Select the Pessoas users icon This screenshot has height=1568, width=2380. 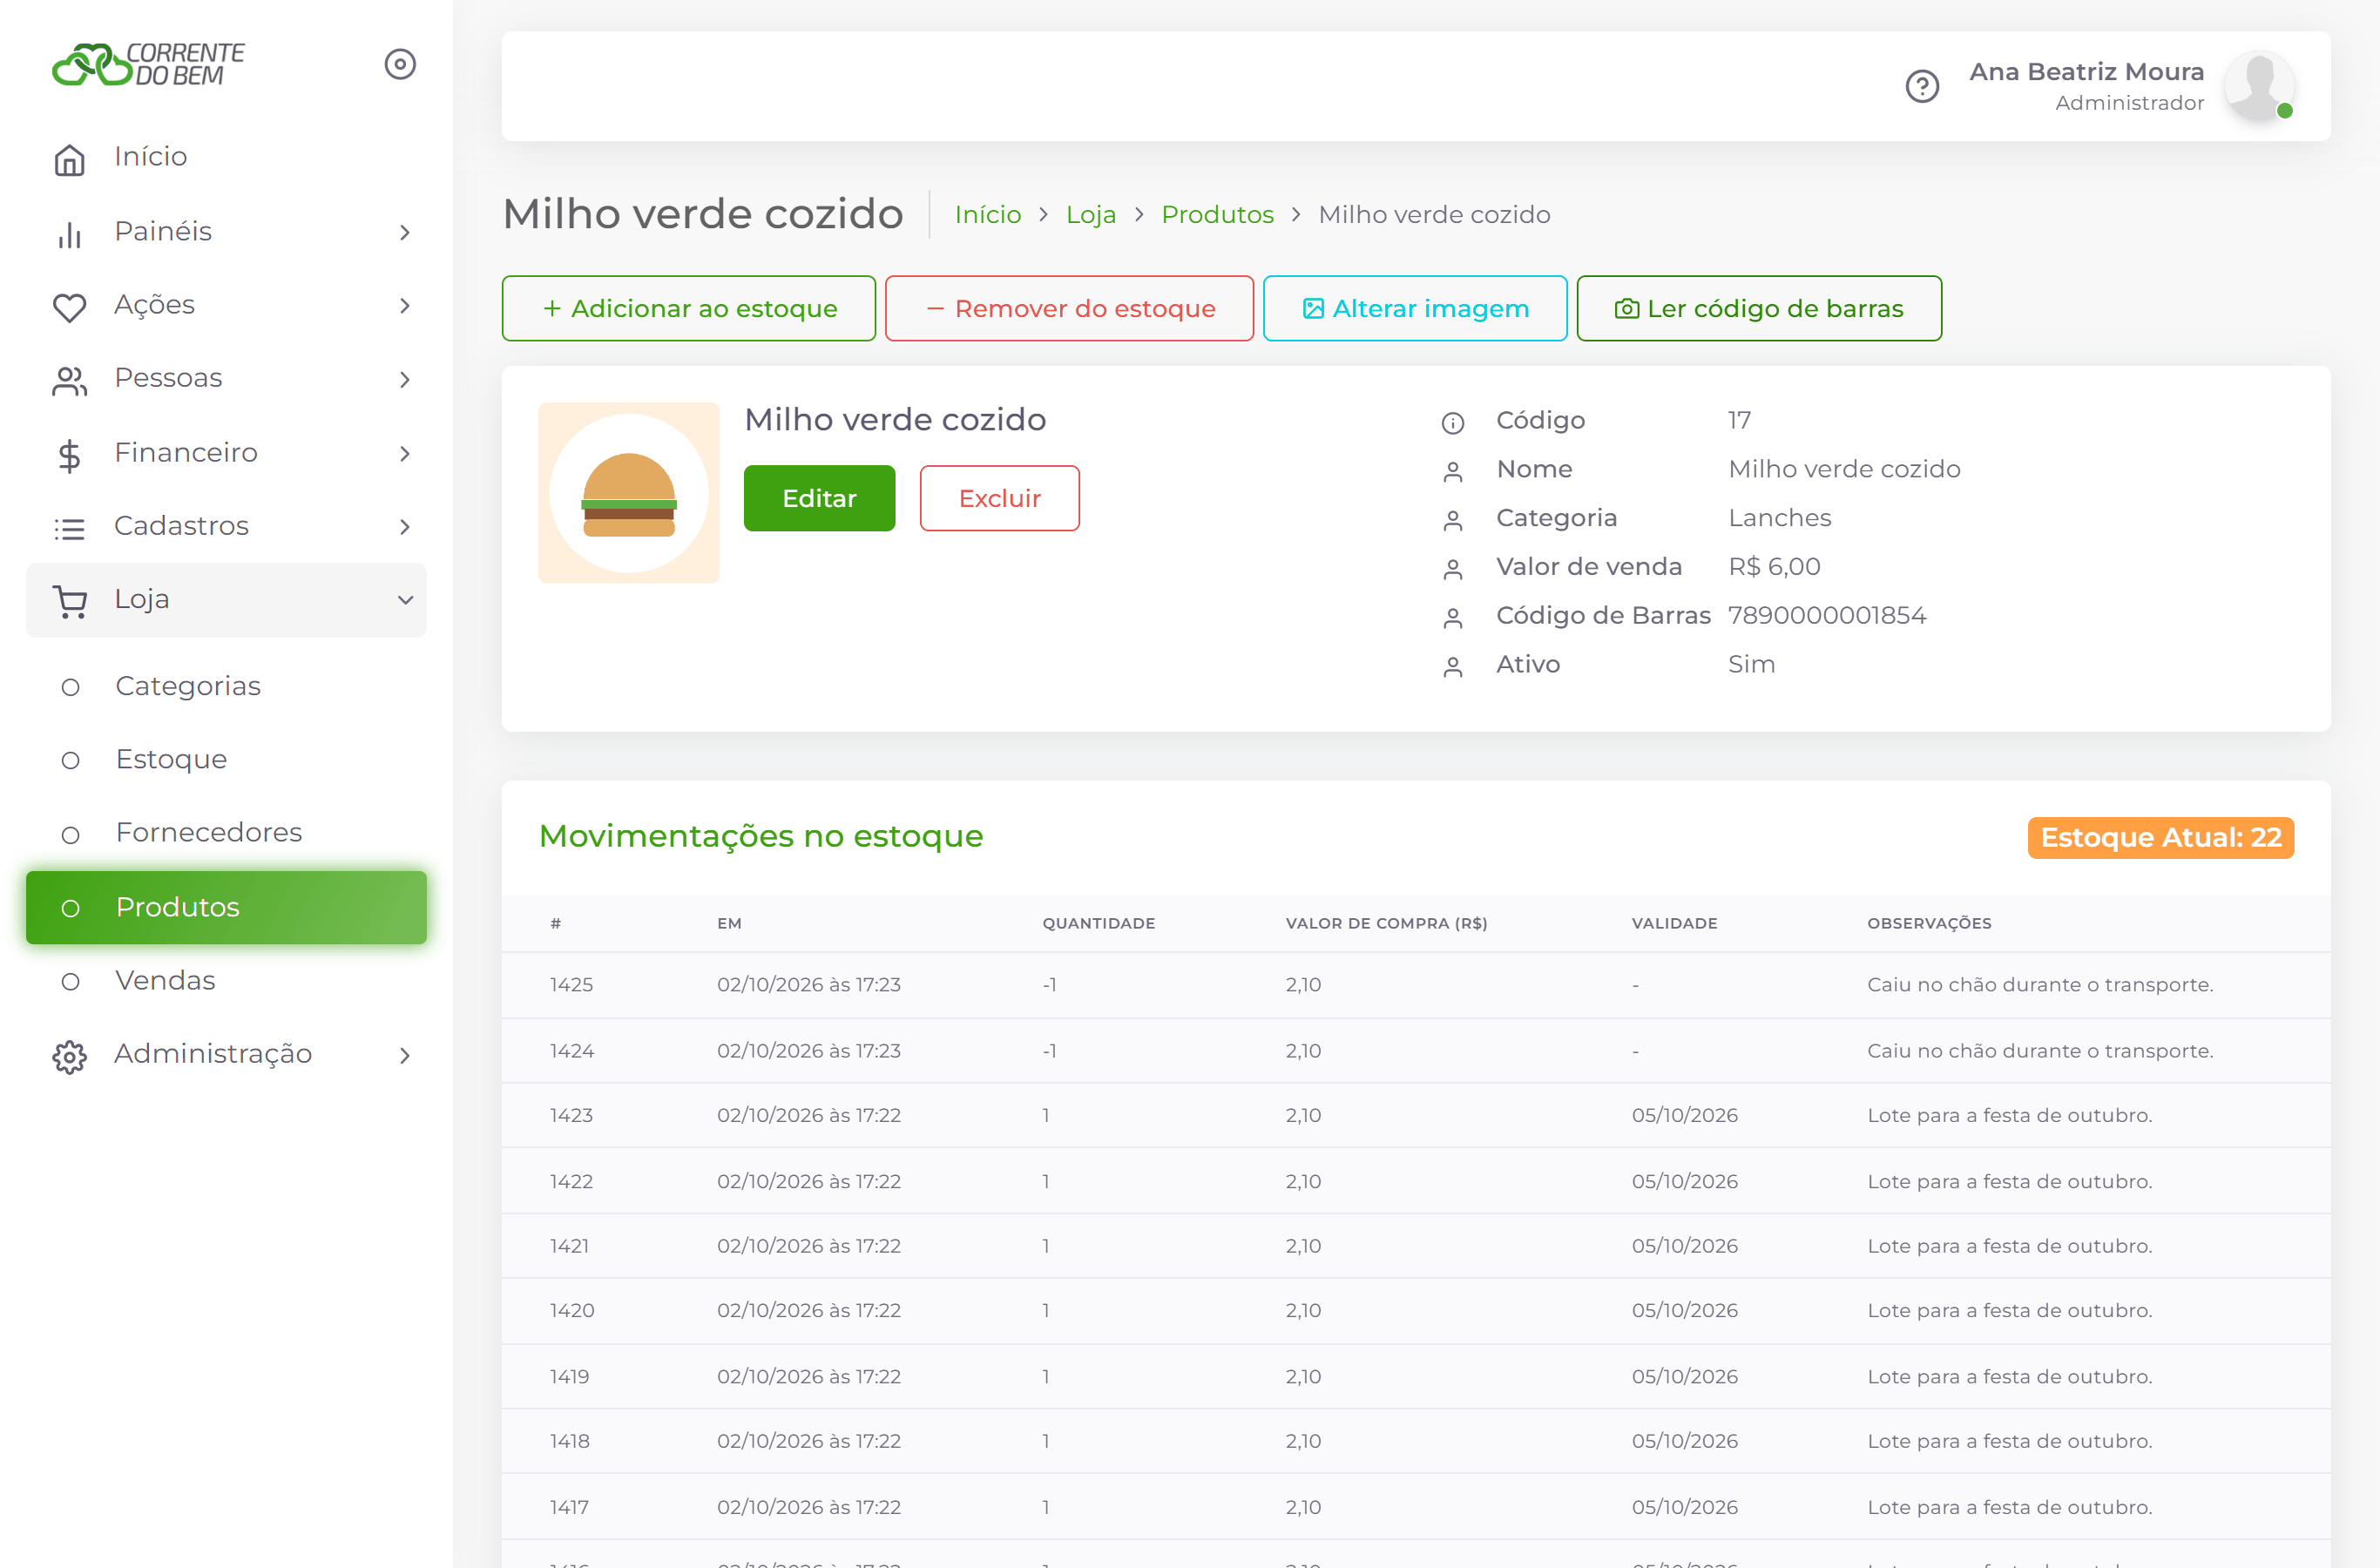[x=69, y=380]
